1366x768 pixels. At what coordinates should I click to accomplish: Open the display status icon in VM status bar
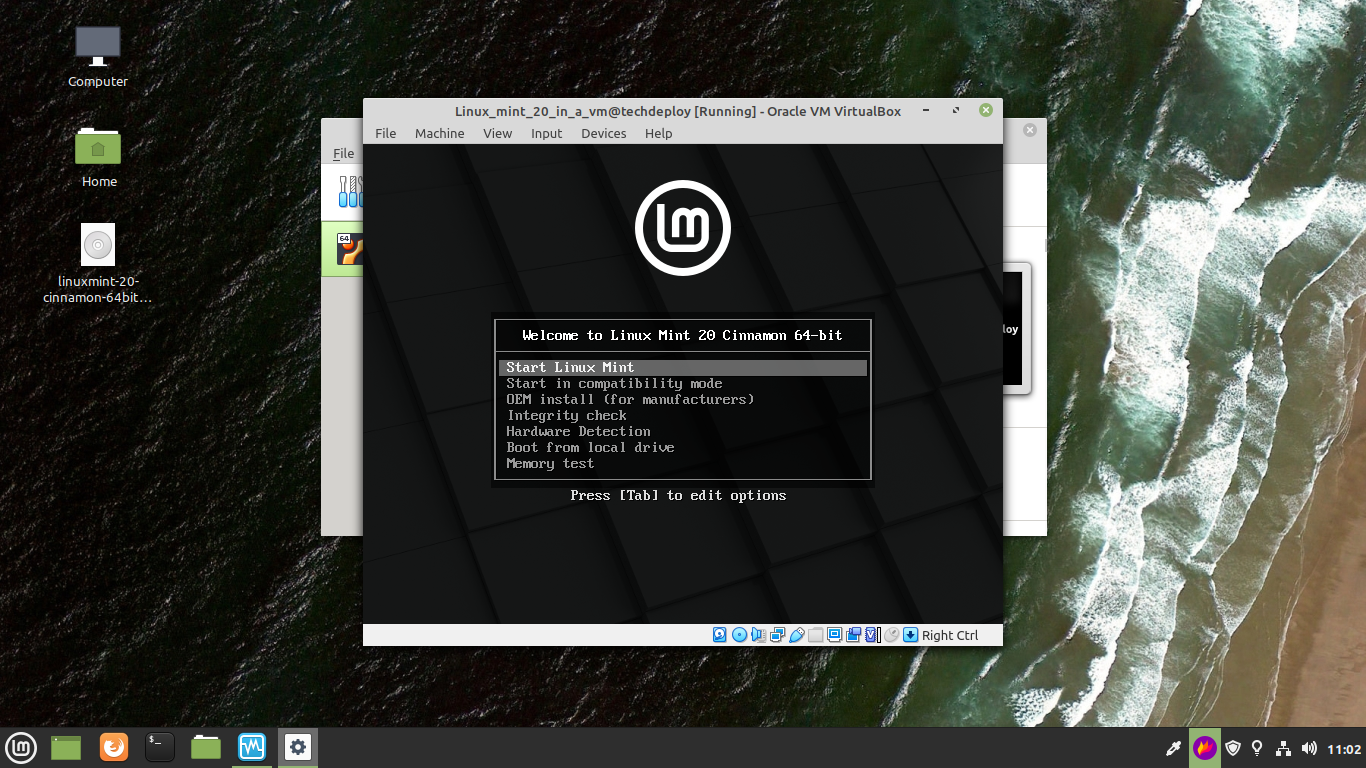pos(834,635)
